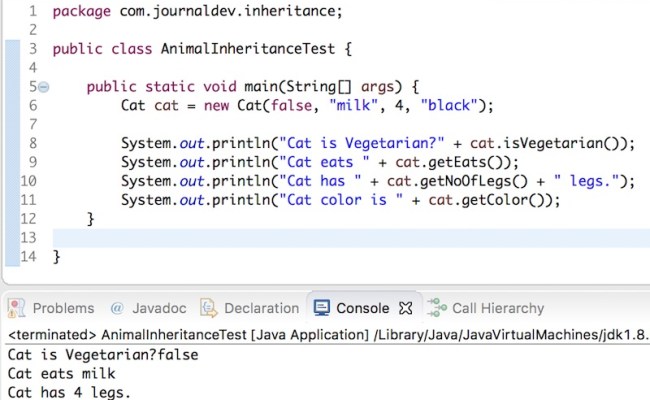The height and width of the screenshot is (400, 650).
Task: Click the AnimalInheritanceTest class name
Action: tap(248, 49)
